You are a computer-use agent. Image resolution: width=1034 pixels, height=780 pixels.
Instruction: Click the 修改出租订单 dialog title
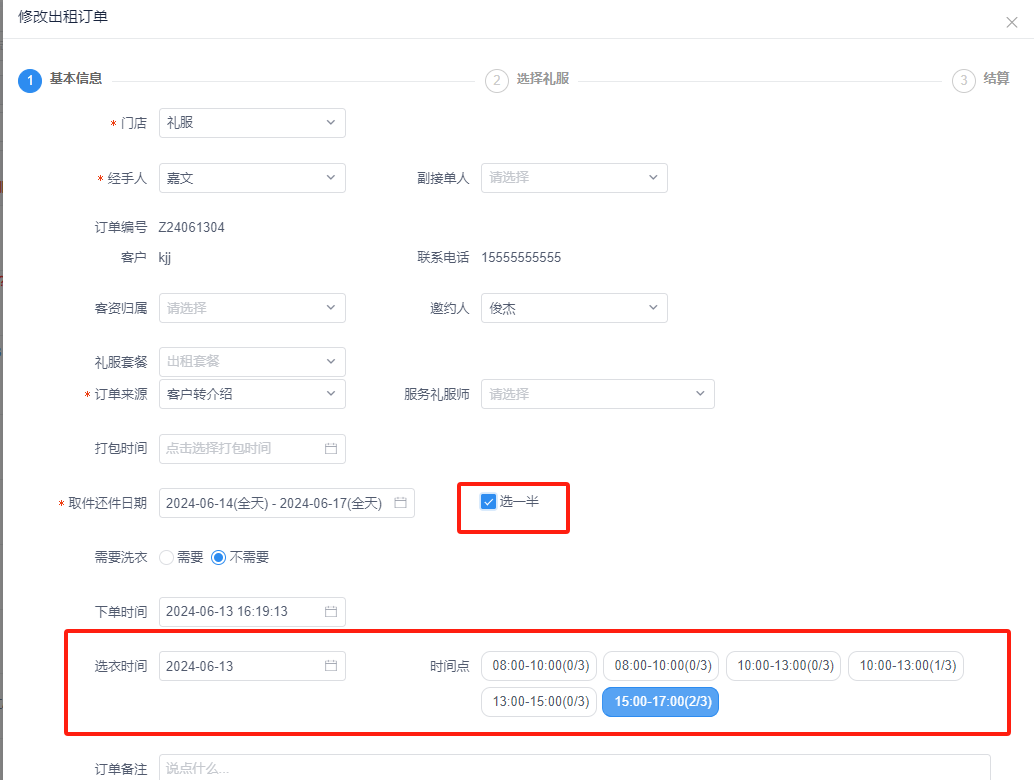coord(63,16)
